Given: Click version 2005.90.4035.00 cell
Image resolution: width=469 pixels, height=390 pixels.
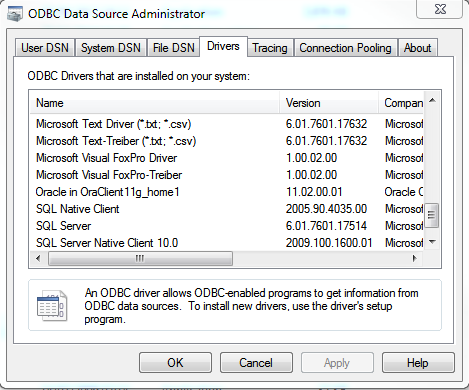Looking at the screenshot, I should click(326, 209).
